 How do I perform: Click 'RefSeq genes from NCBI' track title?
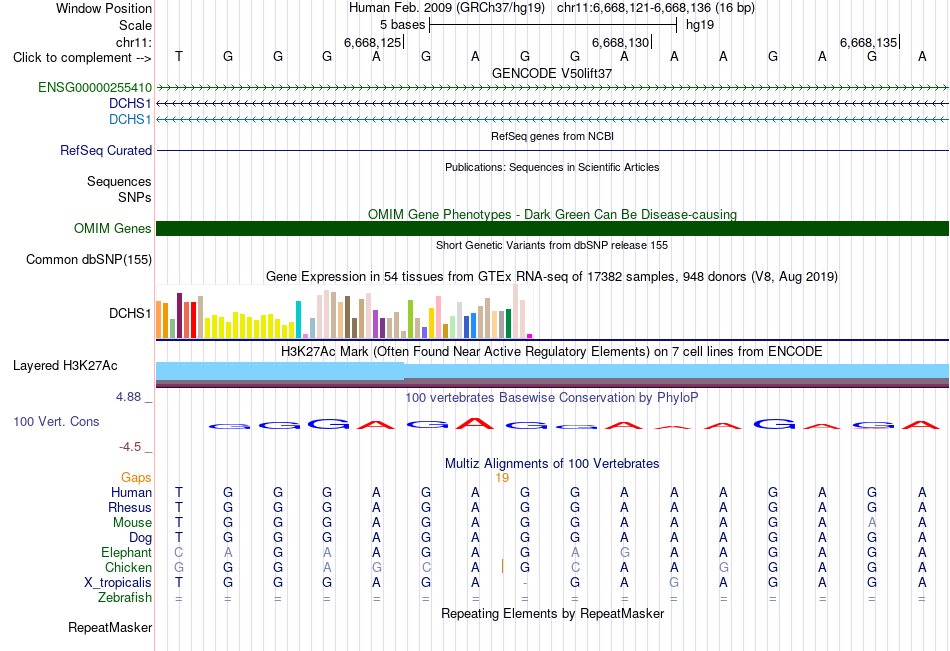pyautogui.click(x=552, y=136)
